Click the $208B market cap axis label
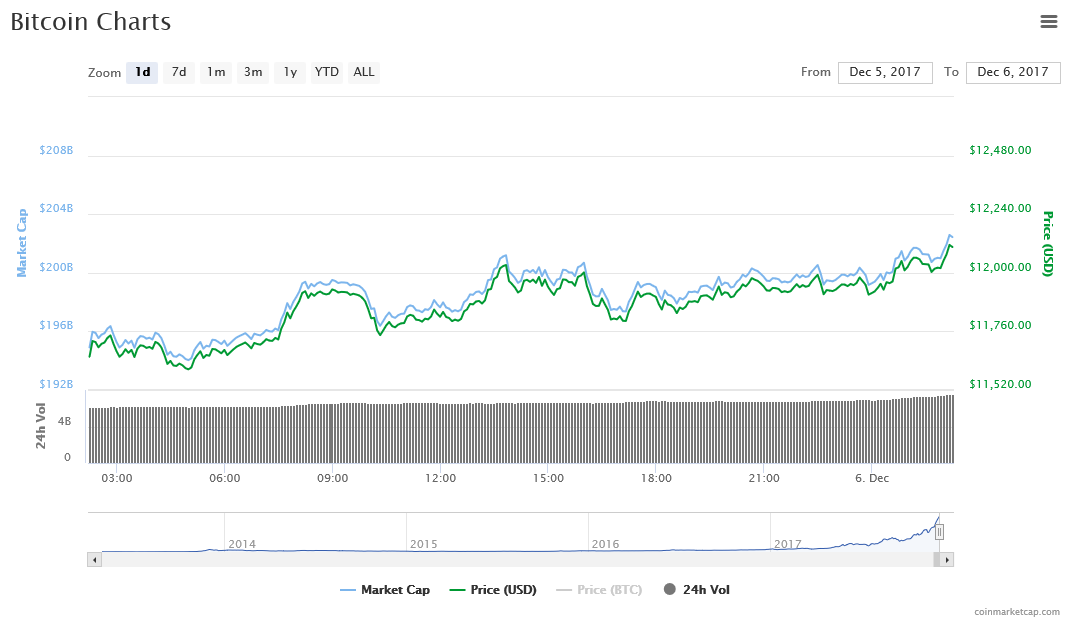Viewport: 1070px width, 620px height. (x=56, y=150)
